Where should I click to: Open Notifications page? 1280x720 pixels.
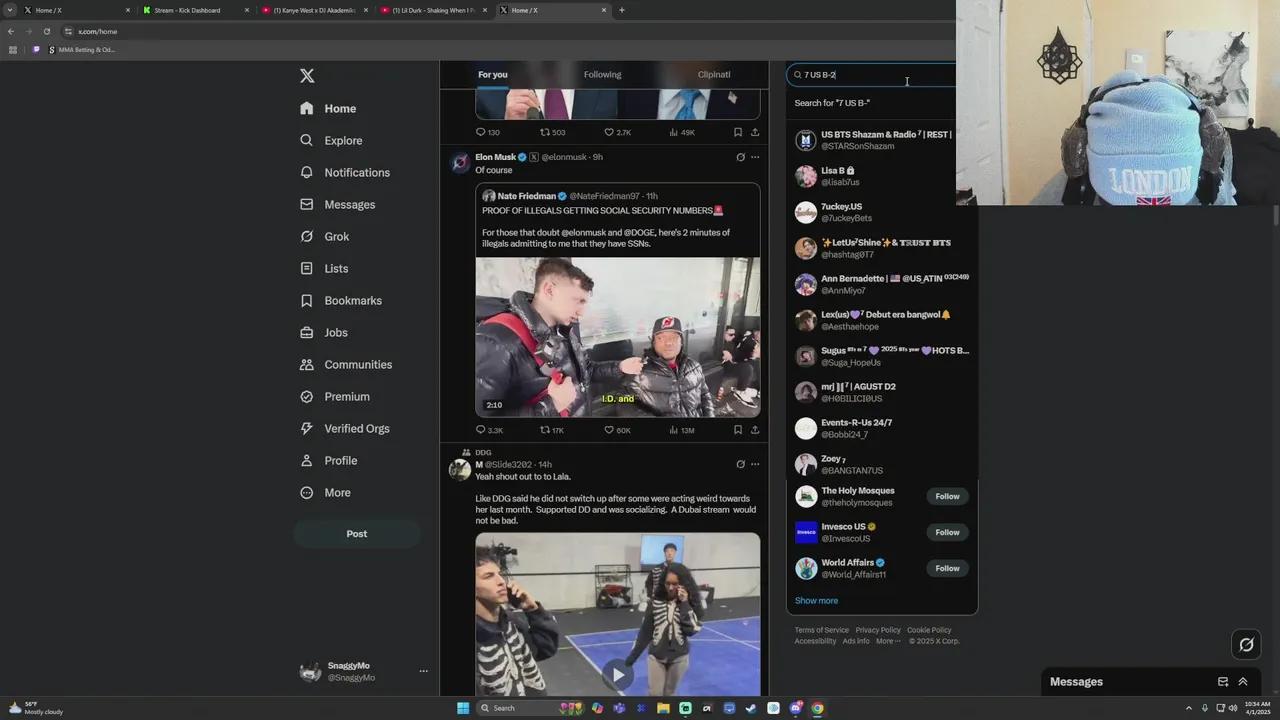(x=345, y=172)
